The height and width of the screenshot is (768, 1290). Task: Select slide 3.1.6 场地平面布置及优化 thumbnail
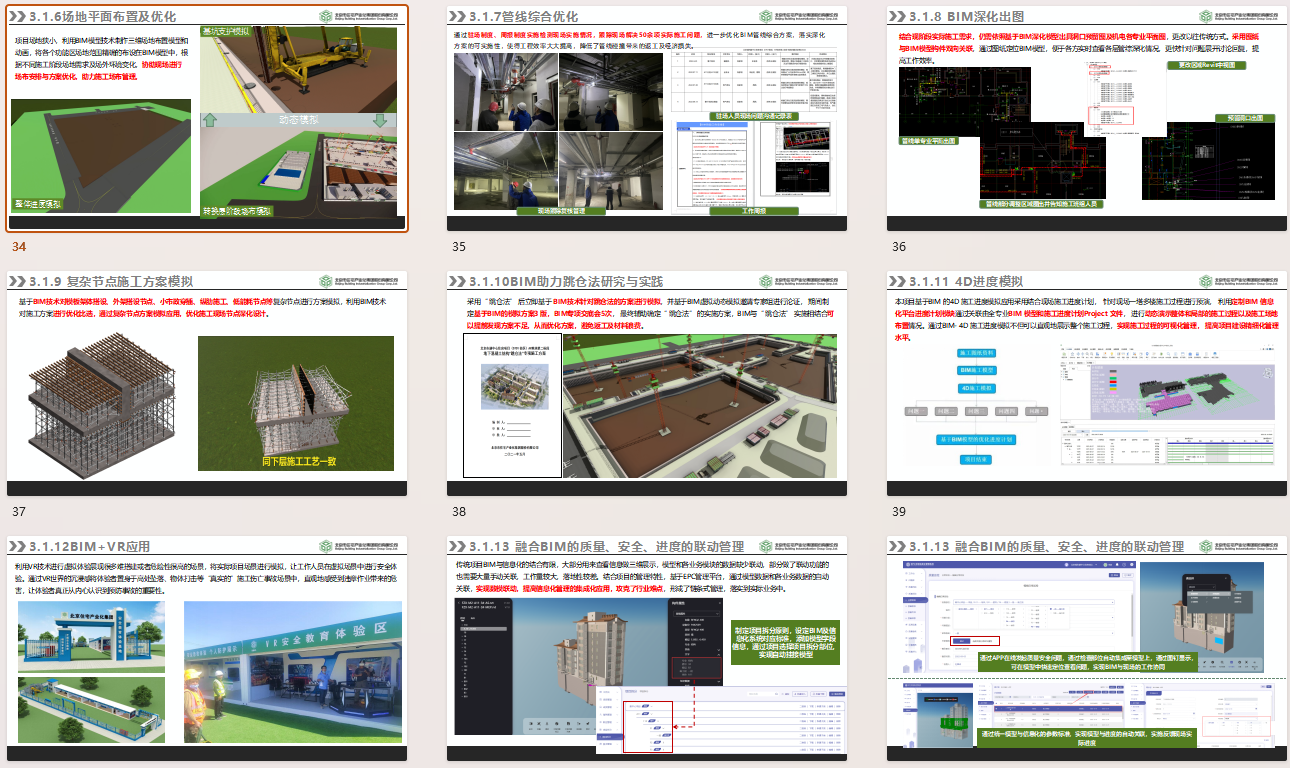coord(207,118)
